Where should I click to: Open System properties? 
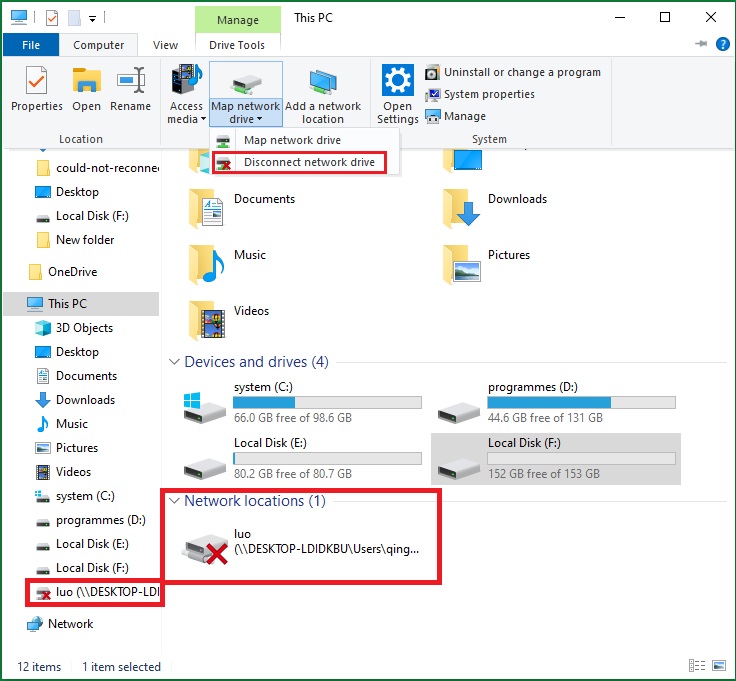[x=480, y=94]
